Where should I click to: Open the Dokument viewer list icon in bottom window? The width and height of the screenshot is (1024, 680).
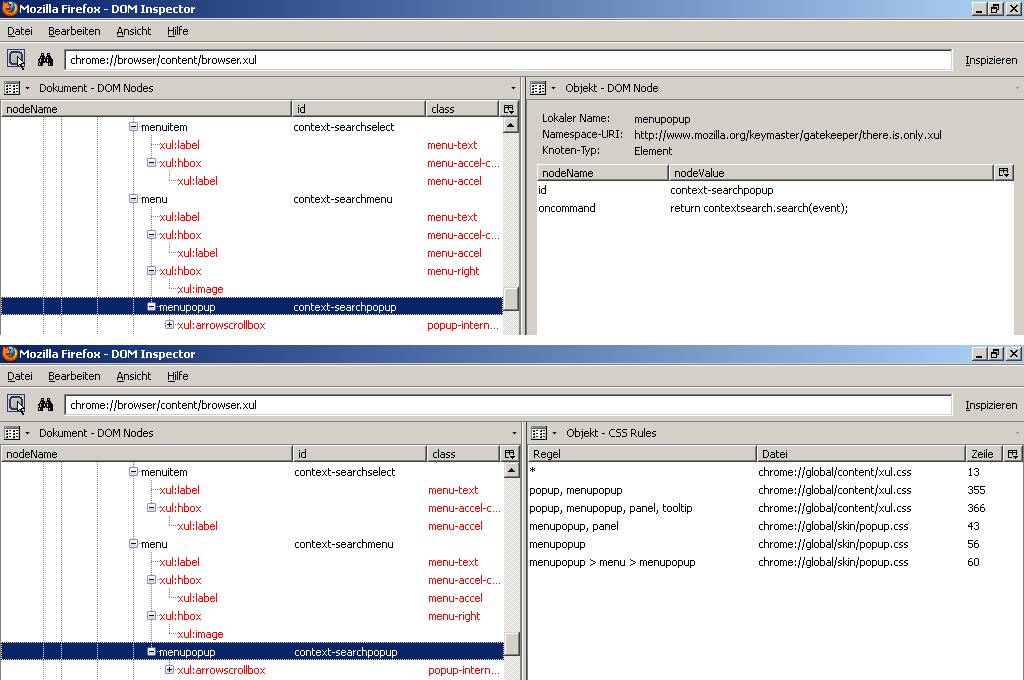[12, 432]
